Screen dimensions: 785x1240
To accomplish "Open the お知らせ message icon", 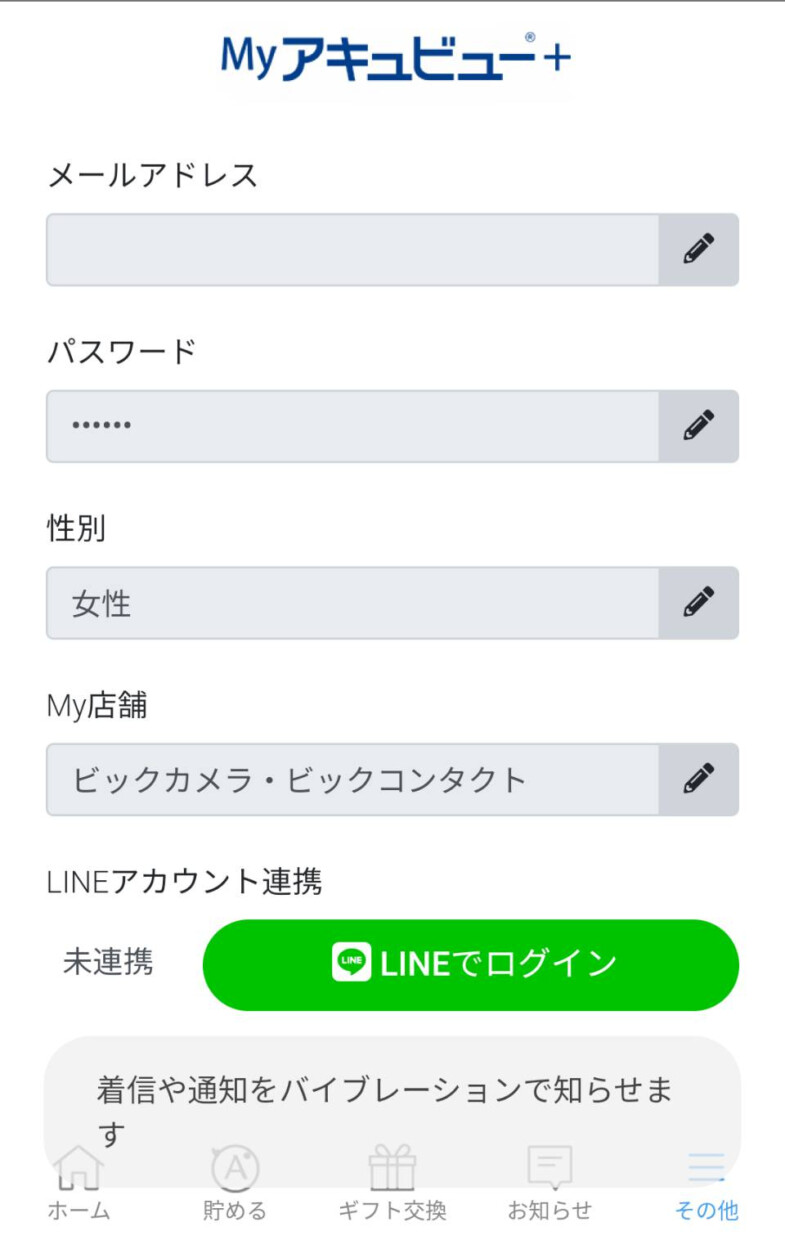I will [x=549, y=1167].
